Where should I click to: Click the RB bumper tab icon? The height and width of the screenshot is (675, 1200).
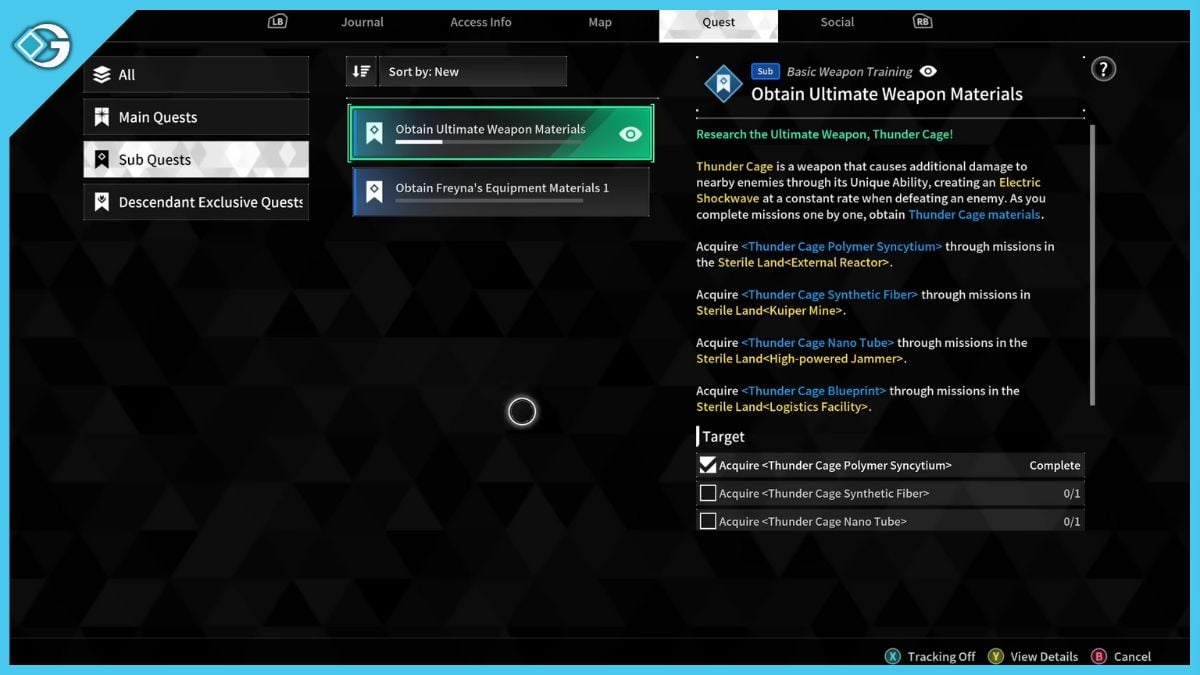coord(922,21)
